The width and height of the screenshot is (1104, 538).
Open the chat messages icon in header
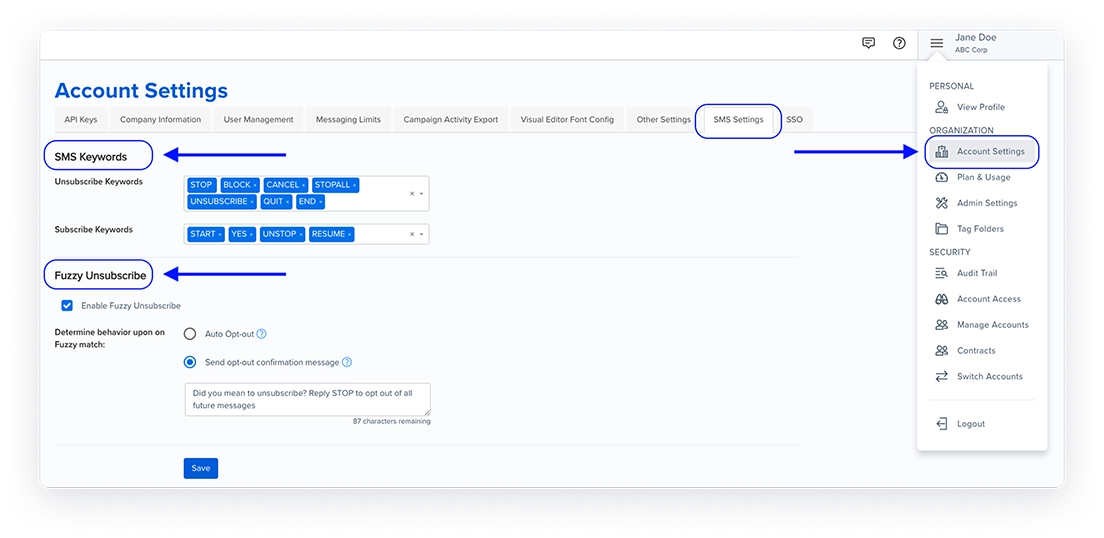click(x=868, y=43)
